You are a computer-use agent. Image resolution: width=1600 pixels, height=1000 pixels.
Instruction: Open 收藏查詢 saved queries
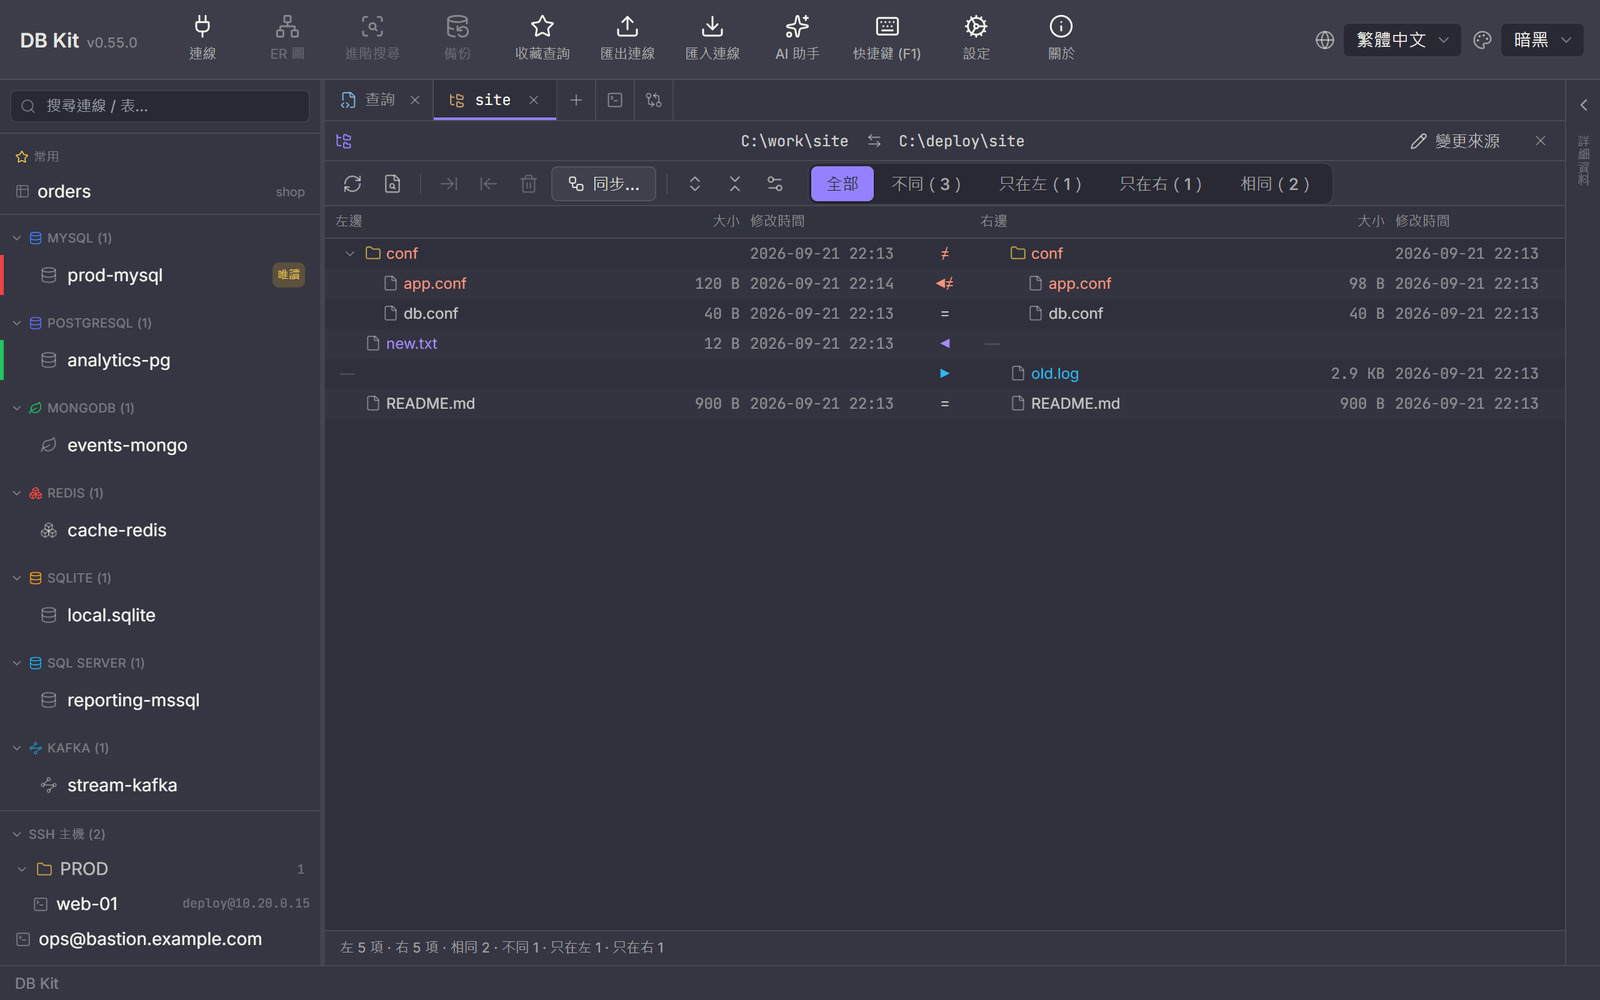pos(542,39)
